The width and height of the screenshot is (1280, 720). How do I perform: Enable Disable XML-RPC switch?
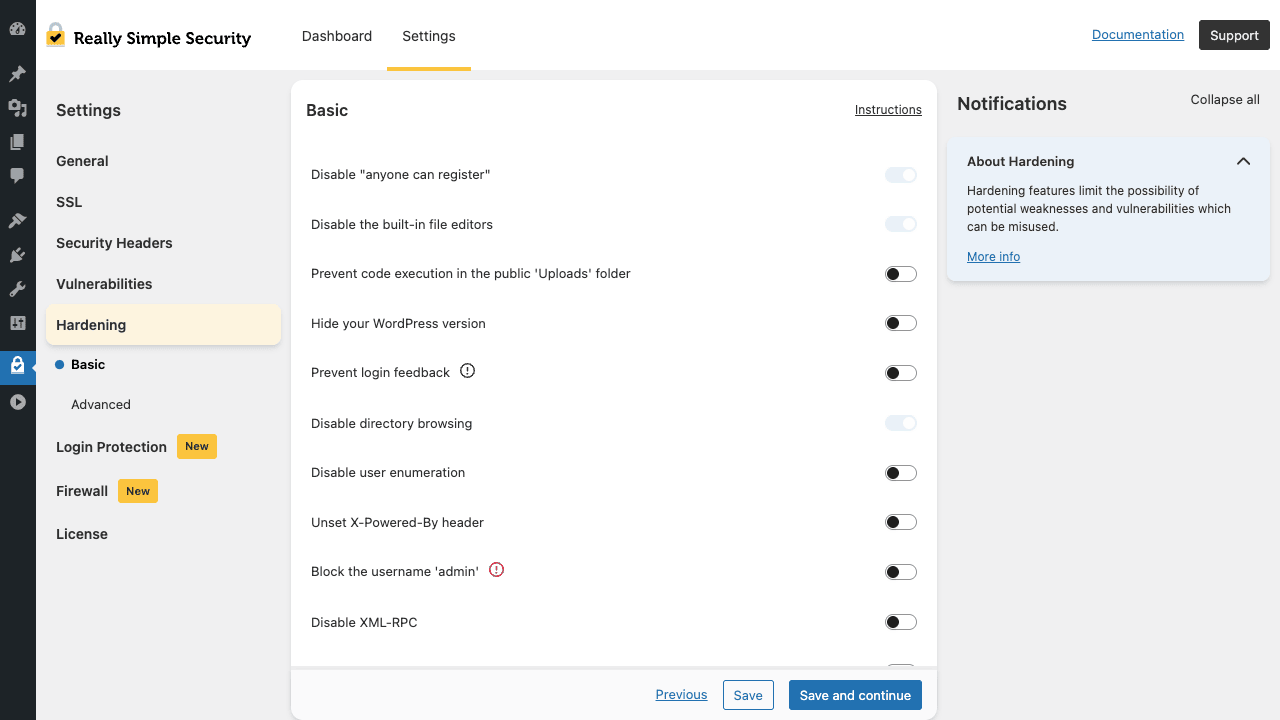[x=901, y=622]
